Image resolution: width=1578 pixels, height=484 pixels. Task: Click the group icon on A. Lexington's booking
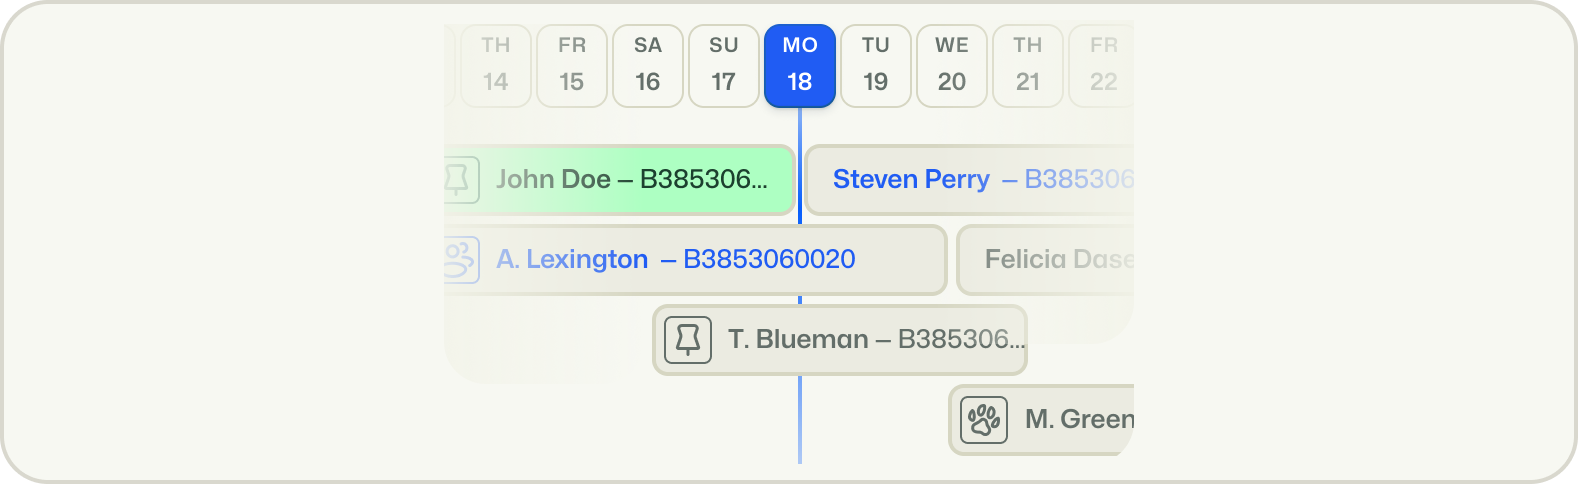pyautogui.click(x=460, y=260)
